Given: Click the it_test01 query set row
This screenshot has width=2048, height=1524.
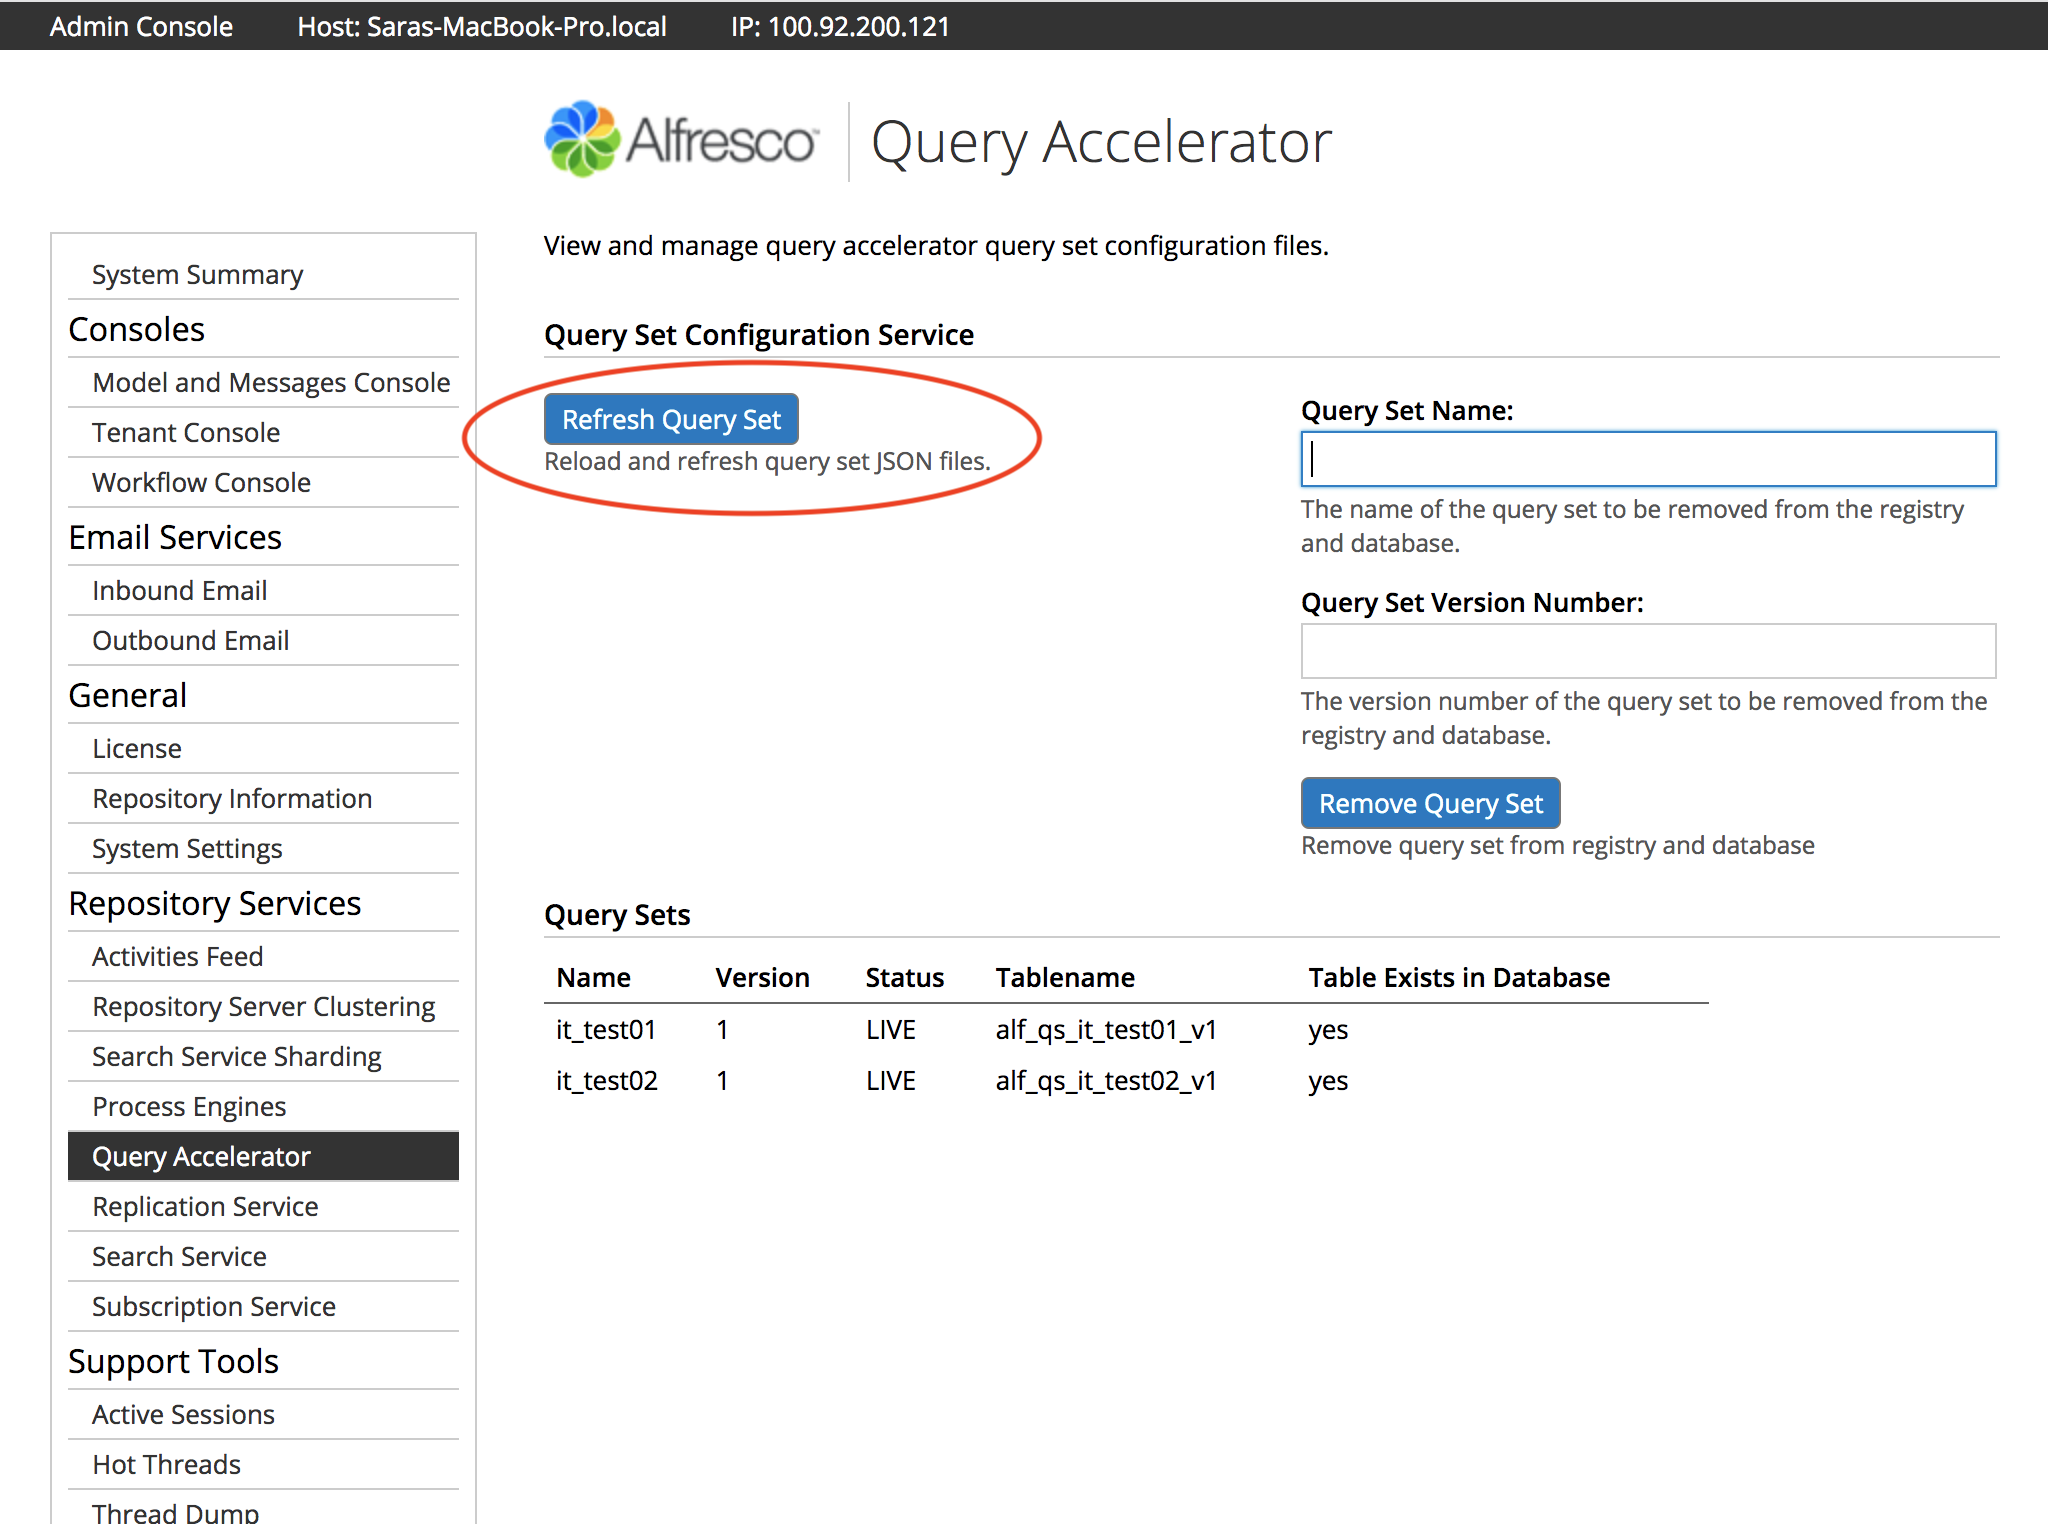Looking at the screenshot, I should click(606, 1030).
